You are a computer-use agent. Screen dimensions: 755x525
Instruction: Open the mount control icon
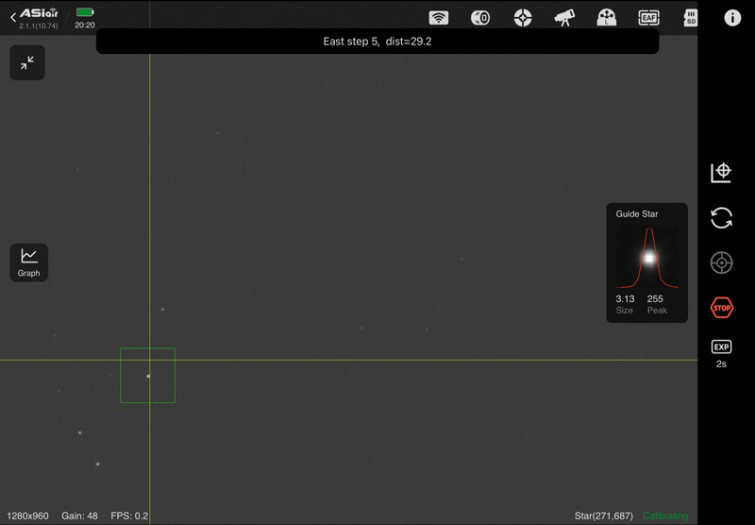[x=606, y=18]
